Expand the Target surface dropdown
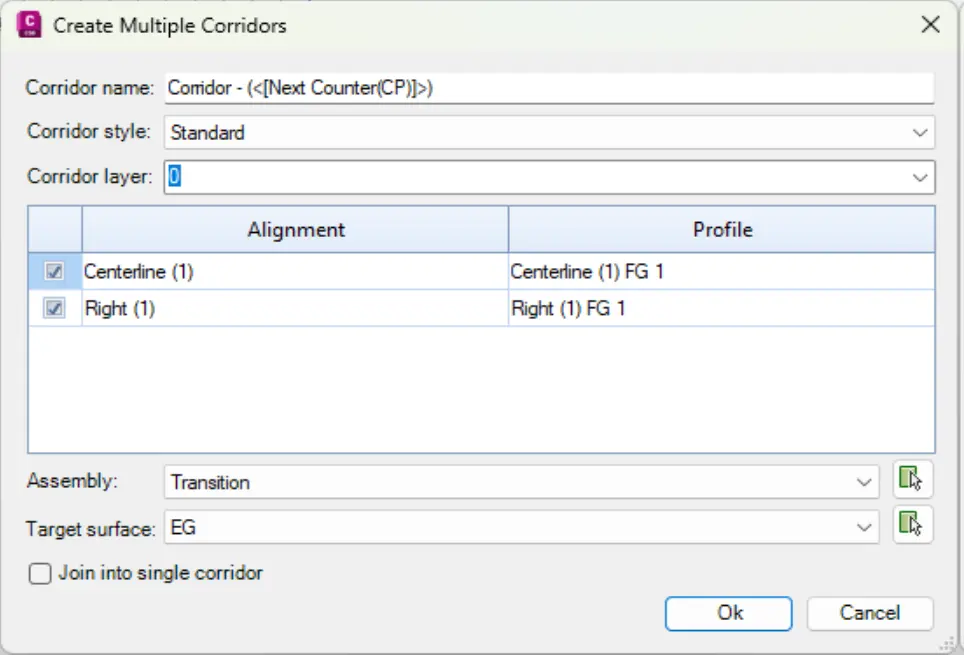Viewport: 964px width, 656px height. click(865, 527)
